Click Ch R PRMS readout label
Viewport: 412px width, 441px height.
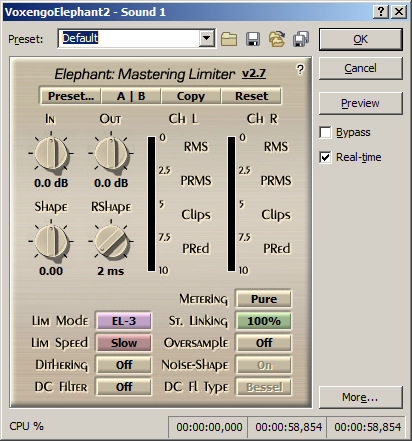point(276,181)
